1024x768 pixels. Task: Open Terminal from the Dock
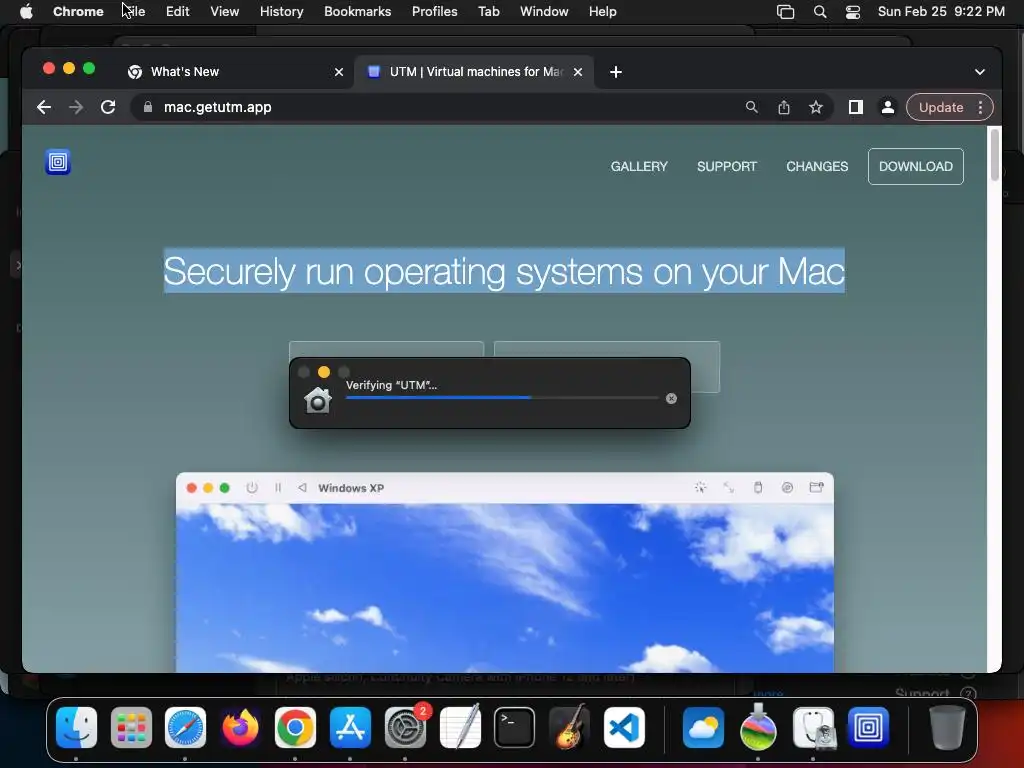point(514,727)
